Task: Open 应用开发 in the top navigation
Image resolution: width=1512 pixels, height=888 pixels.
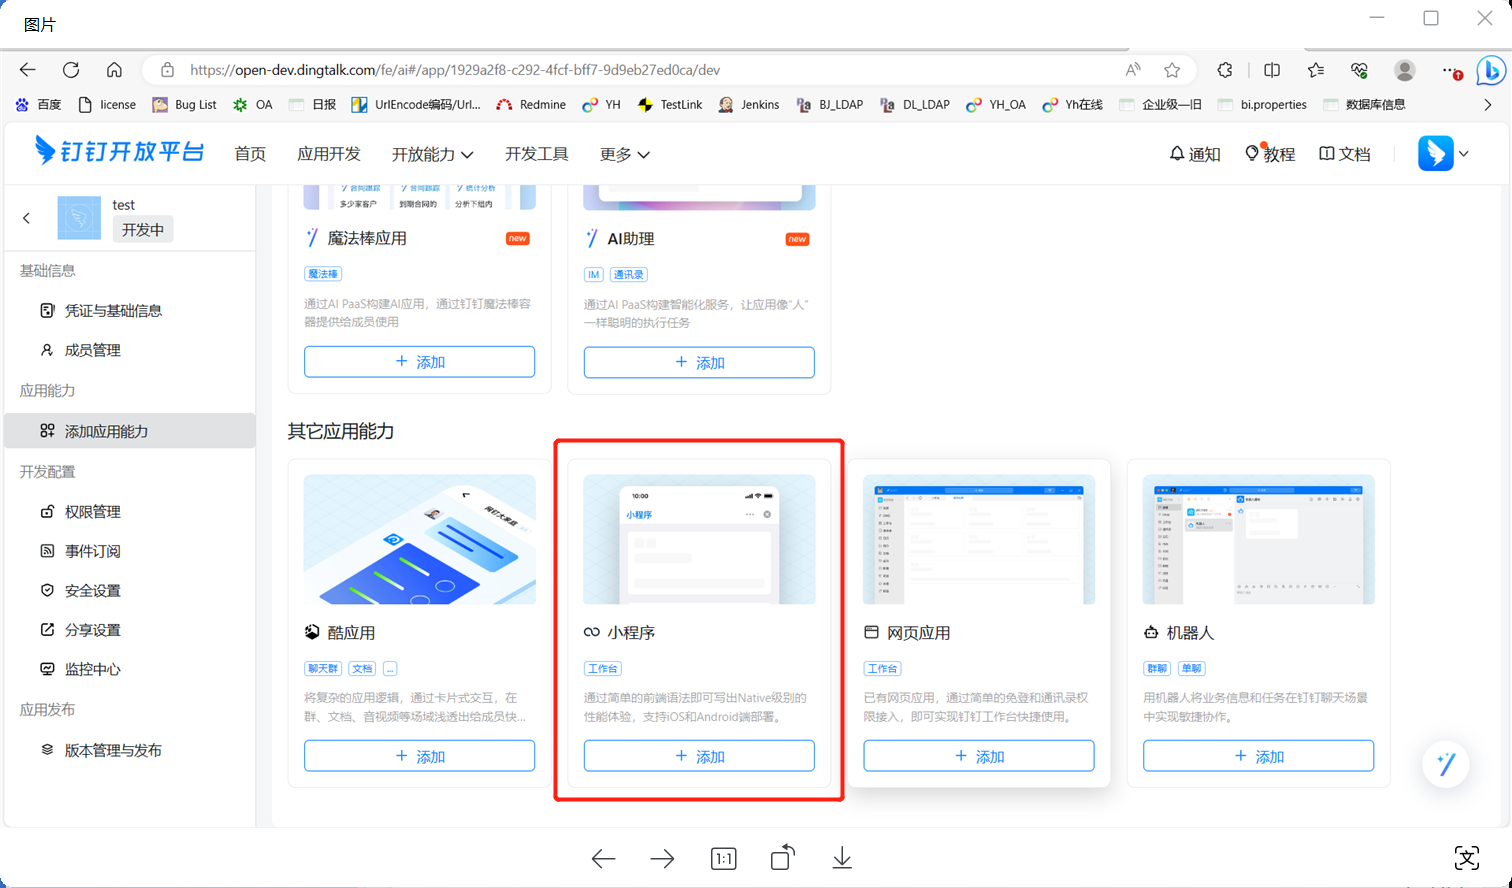Action: 329,154
